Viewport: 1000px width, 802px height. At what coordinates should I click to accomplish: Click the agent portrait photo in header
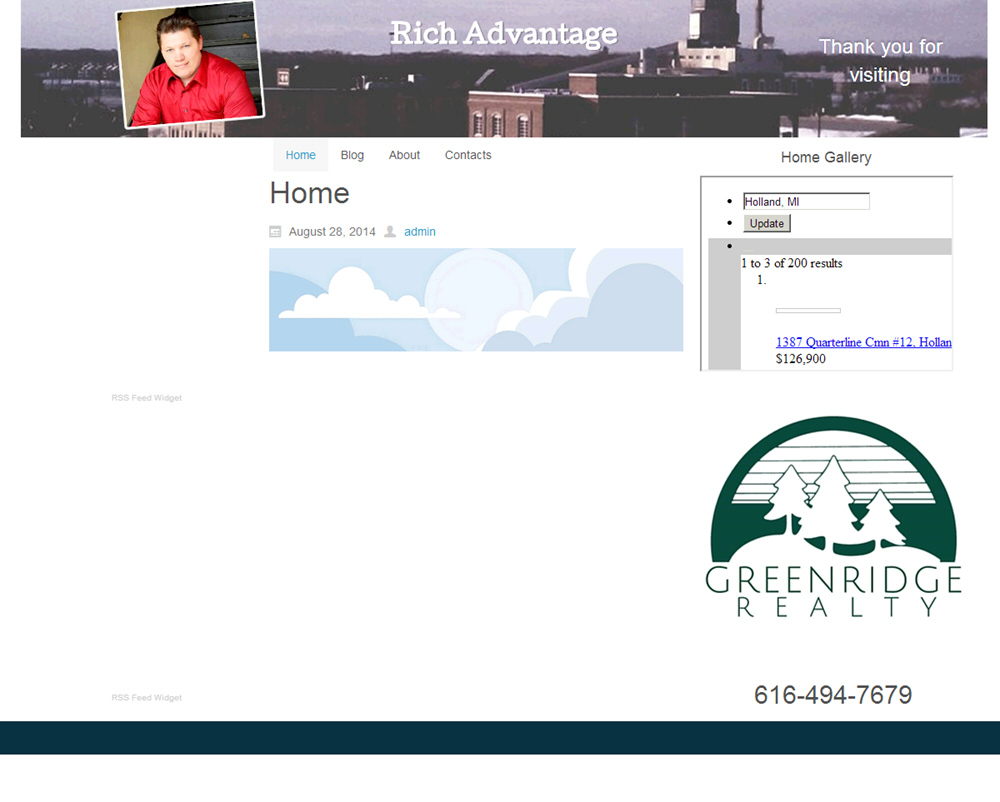tap(190, 64)
